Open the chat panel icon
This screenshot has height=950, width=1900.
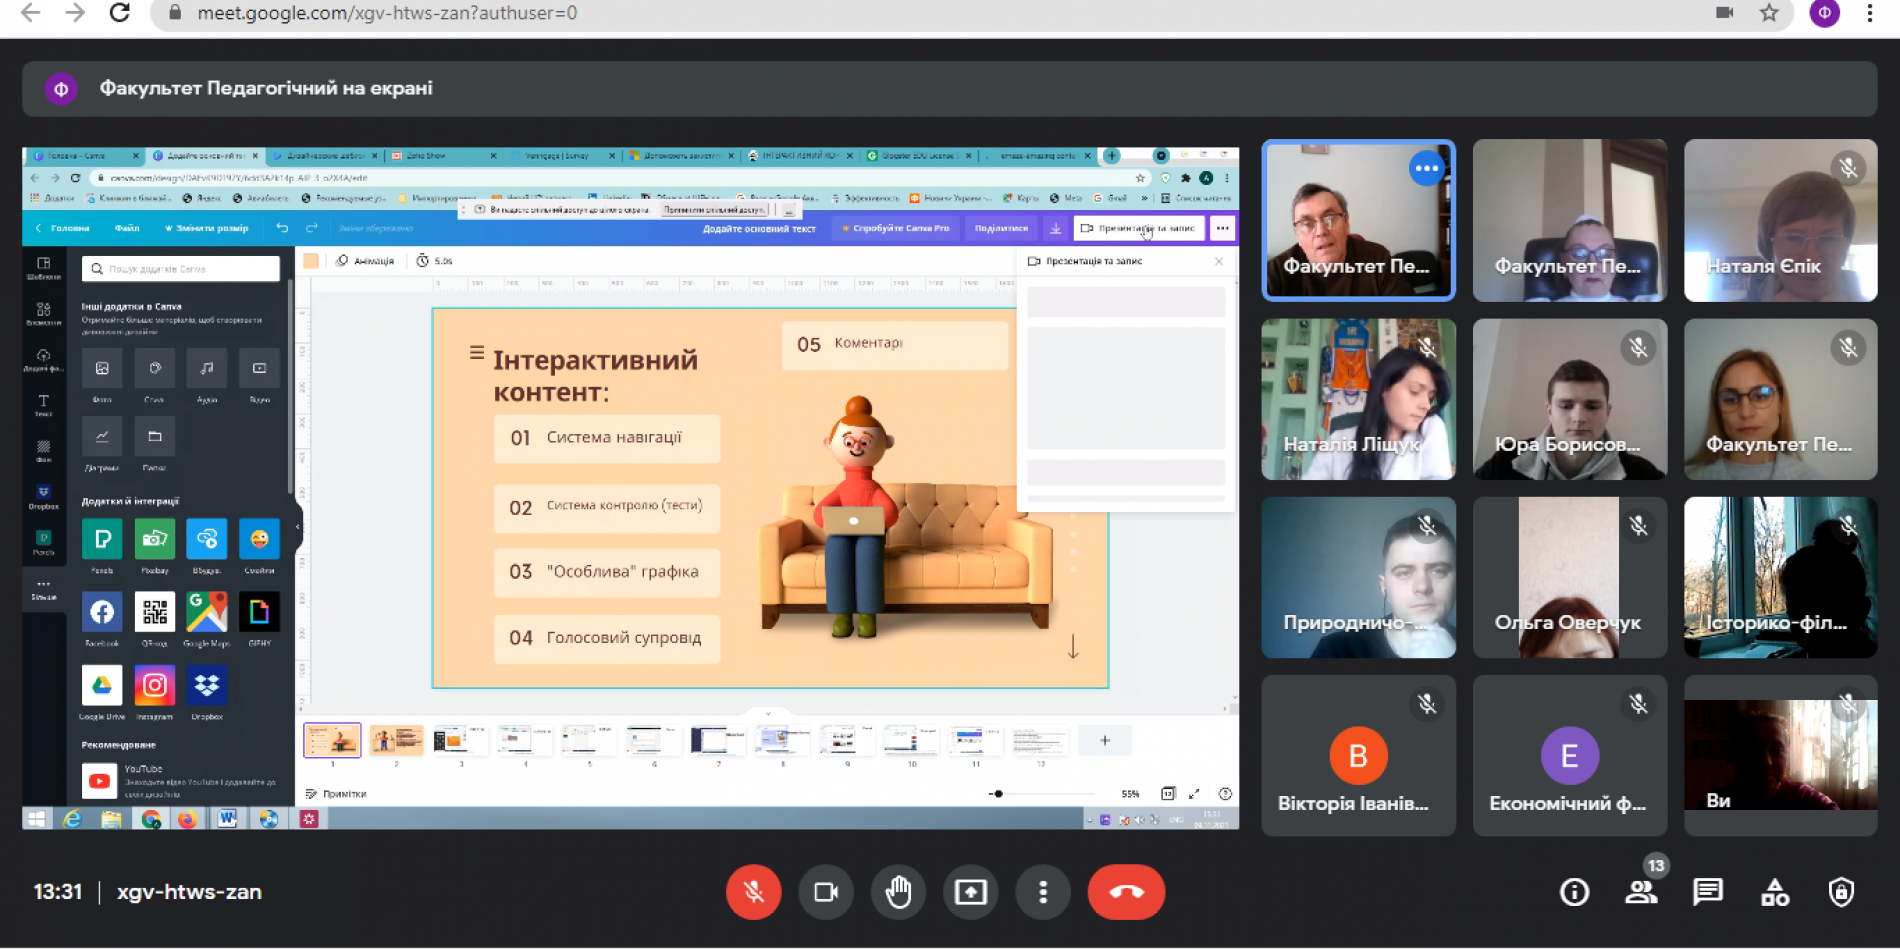pos(1707,892)
